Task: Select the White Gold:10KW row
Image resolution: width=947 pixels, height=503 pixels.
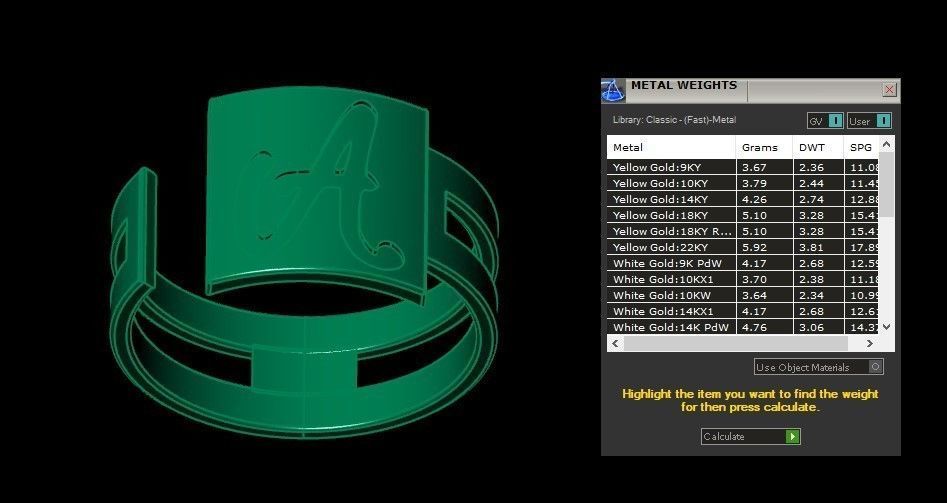Action: coord(743,295)
